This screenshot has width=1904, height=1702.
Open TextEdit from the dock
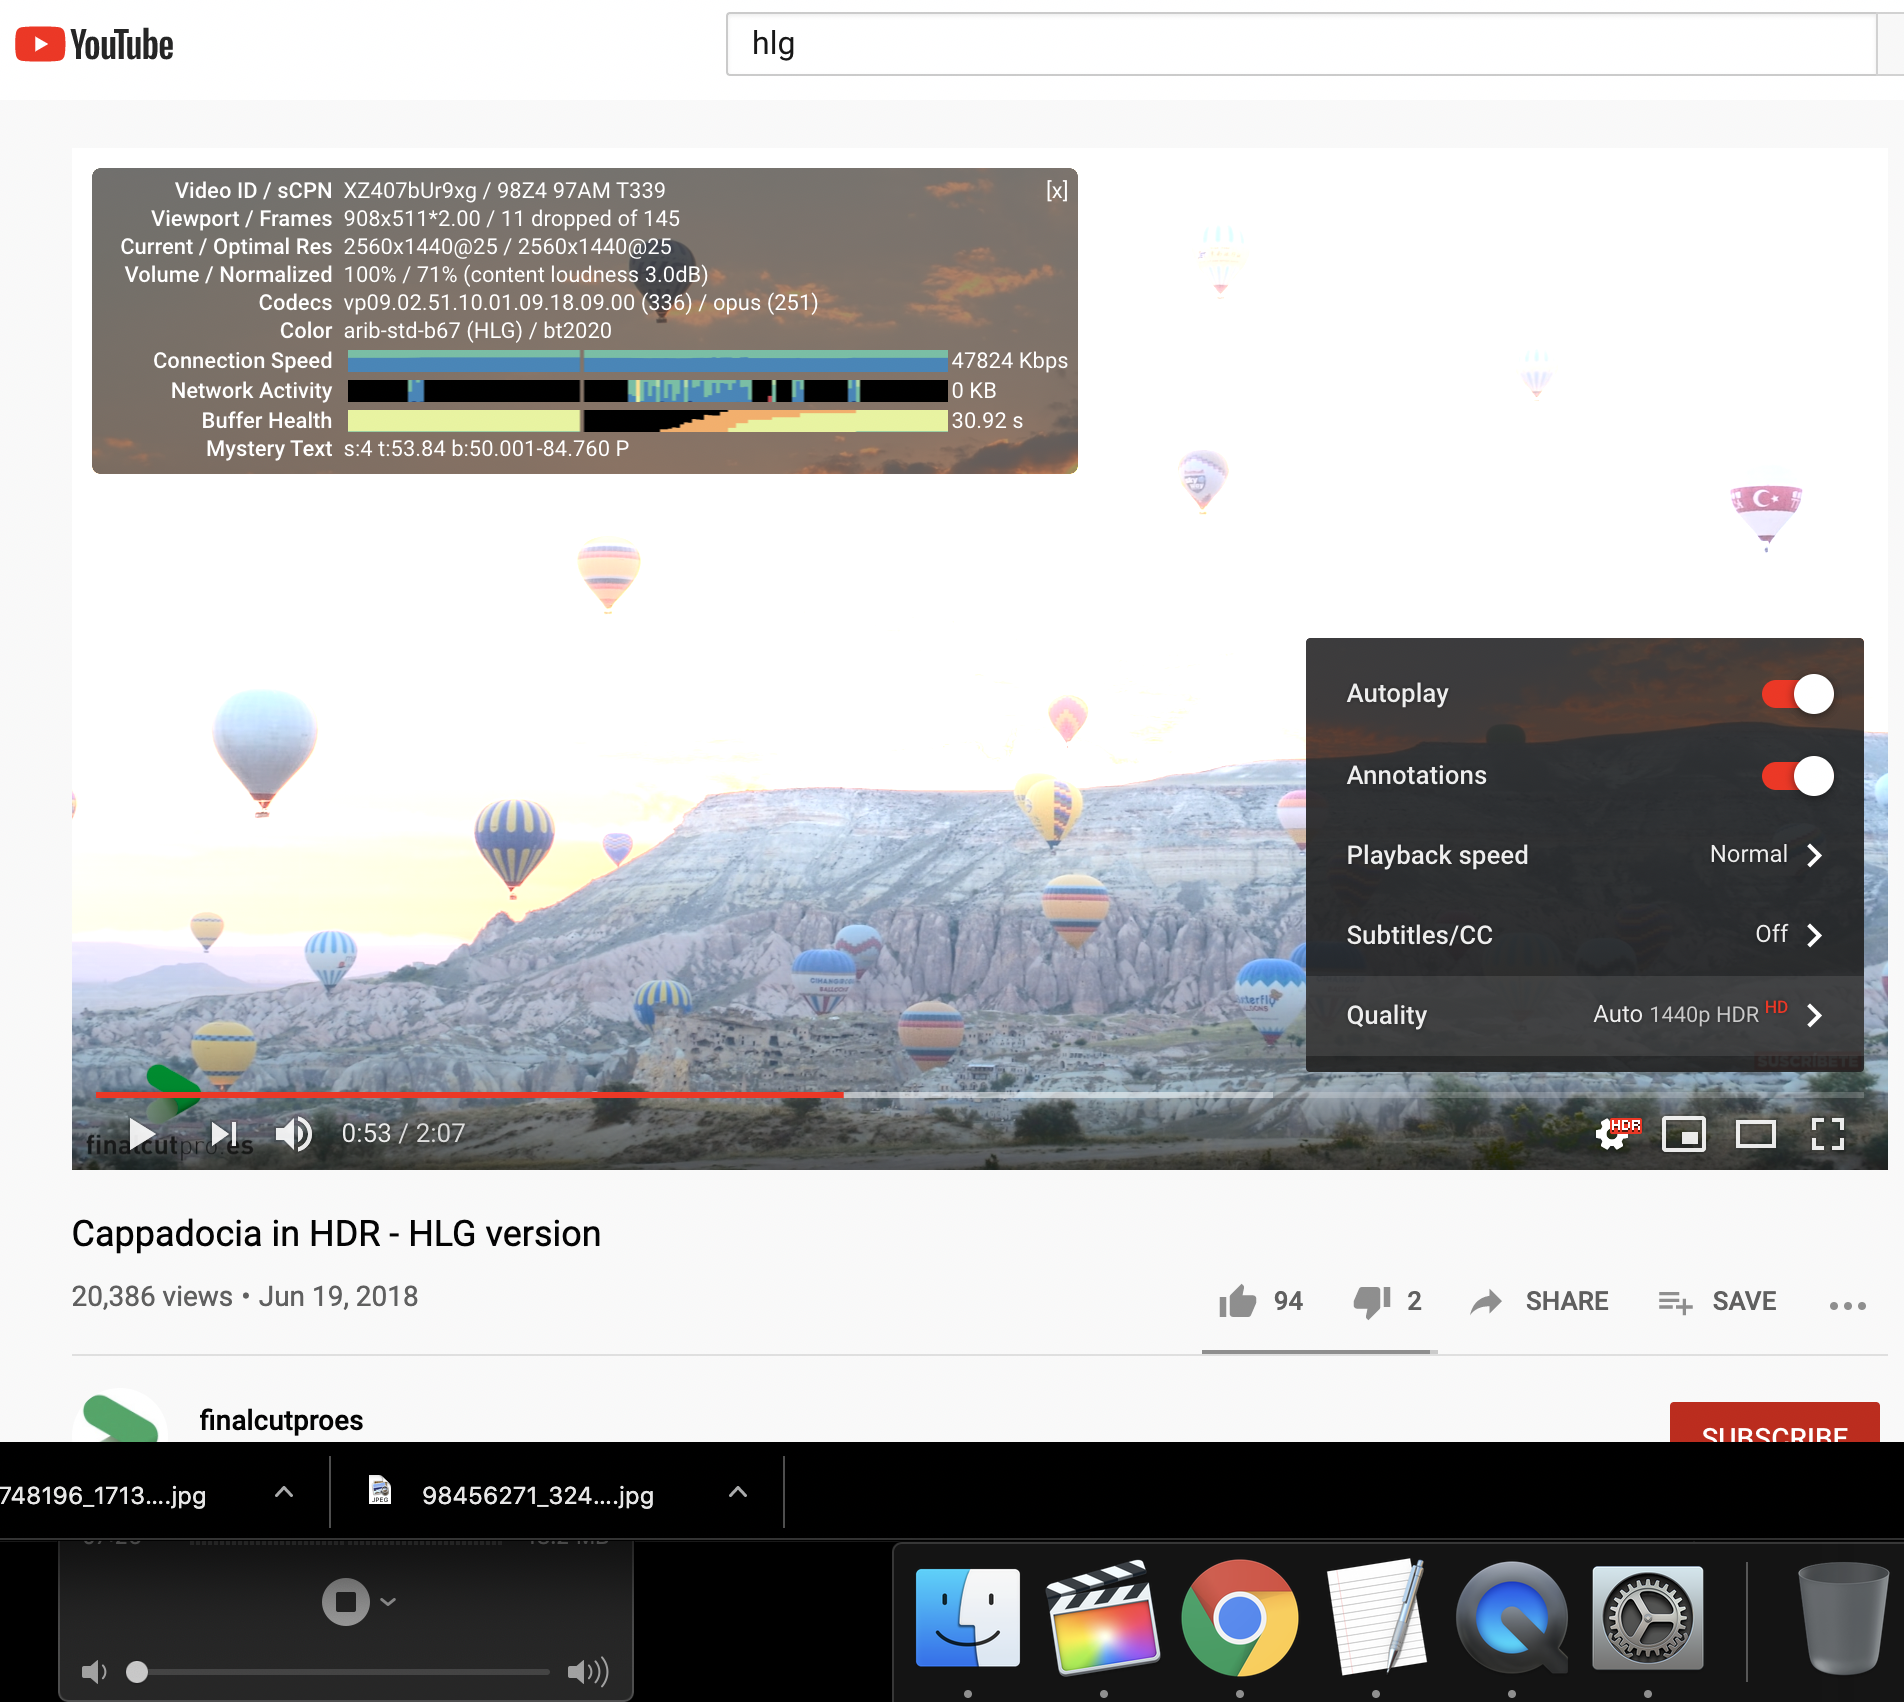[1376, 1617]
